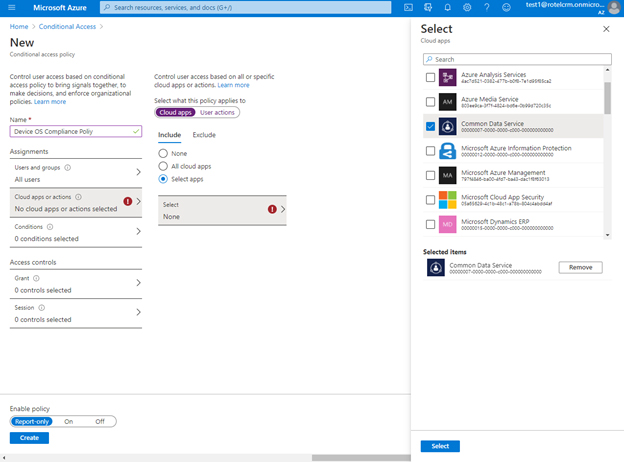
Task: Open the portal settings gear
Action: [x=467, y=8]
